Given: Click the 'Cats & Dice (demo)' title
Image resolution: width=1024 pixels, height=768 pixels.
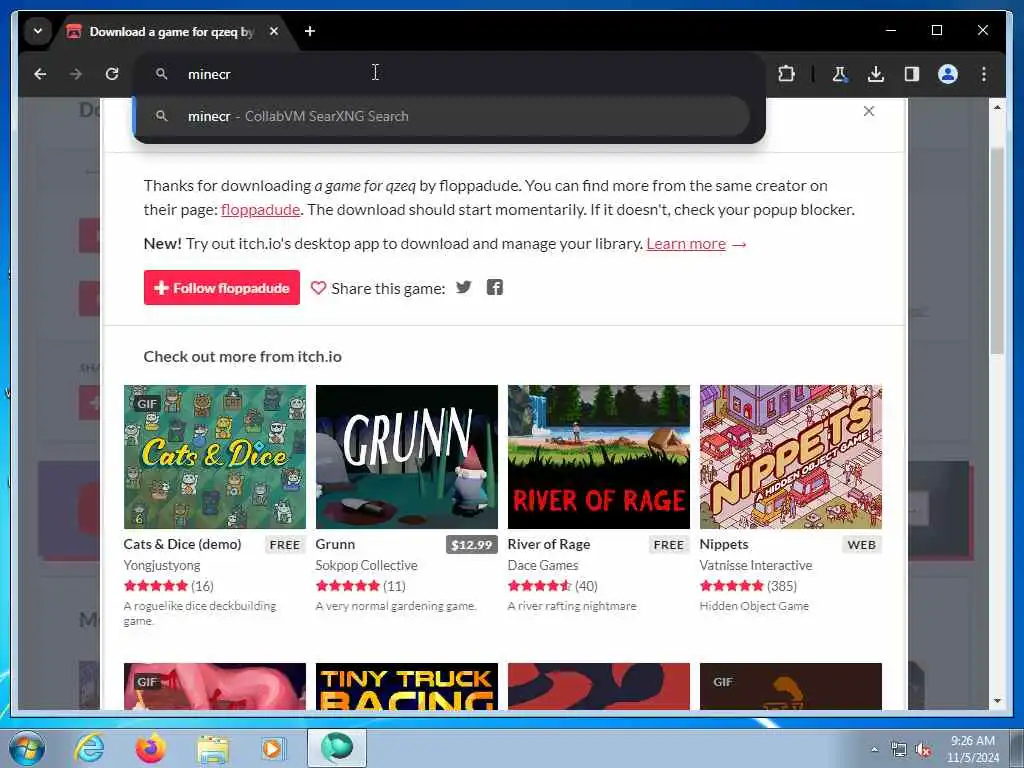Looking at the screenshot, I should (182, 544).
